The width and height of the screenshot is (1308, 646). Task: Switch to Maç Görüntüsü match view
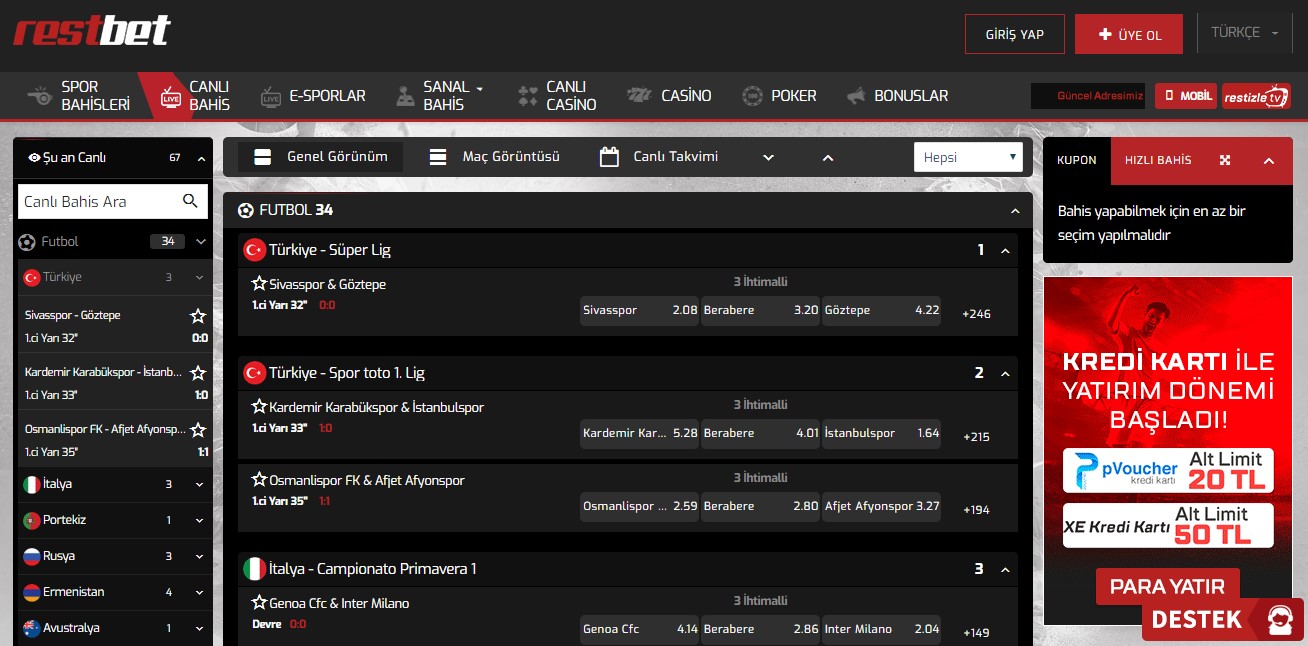(x=494, y=157)
